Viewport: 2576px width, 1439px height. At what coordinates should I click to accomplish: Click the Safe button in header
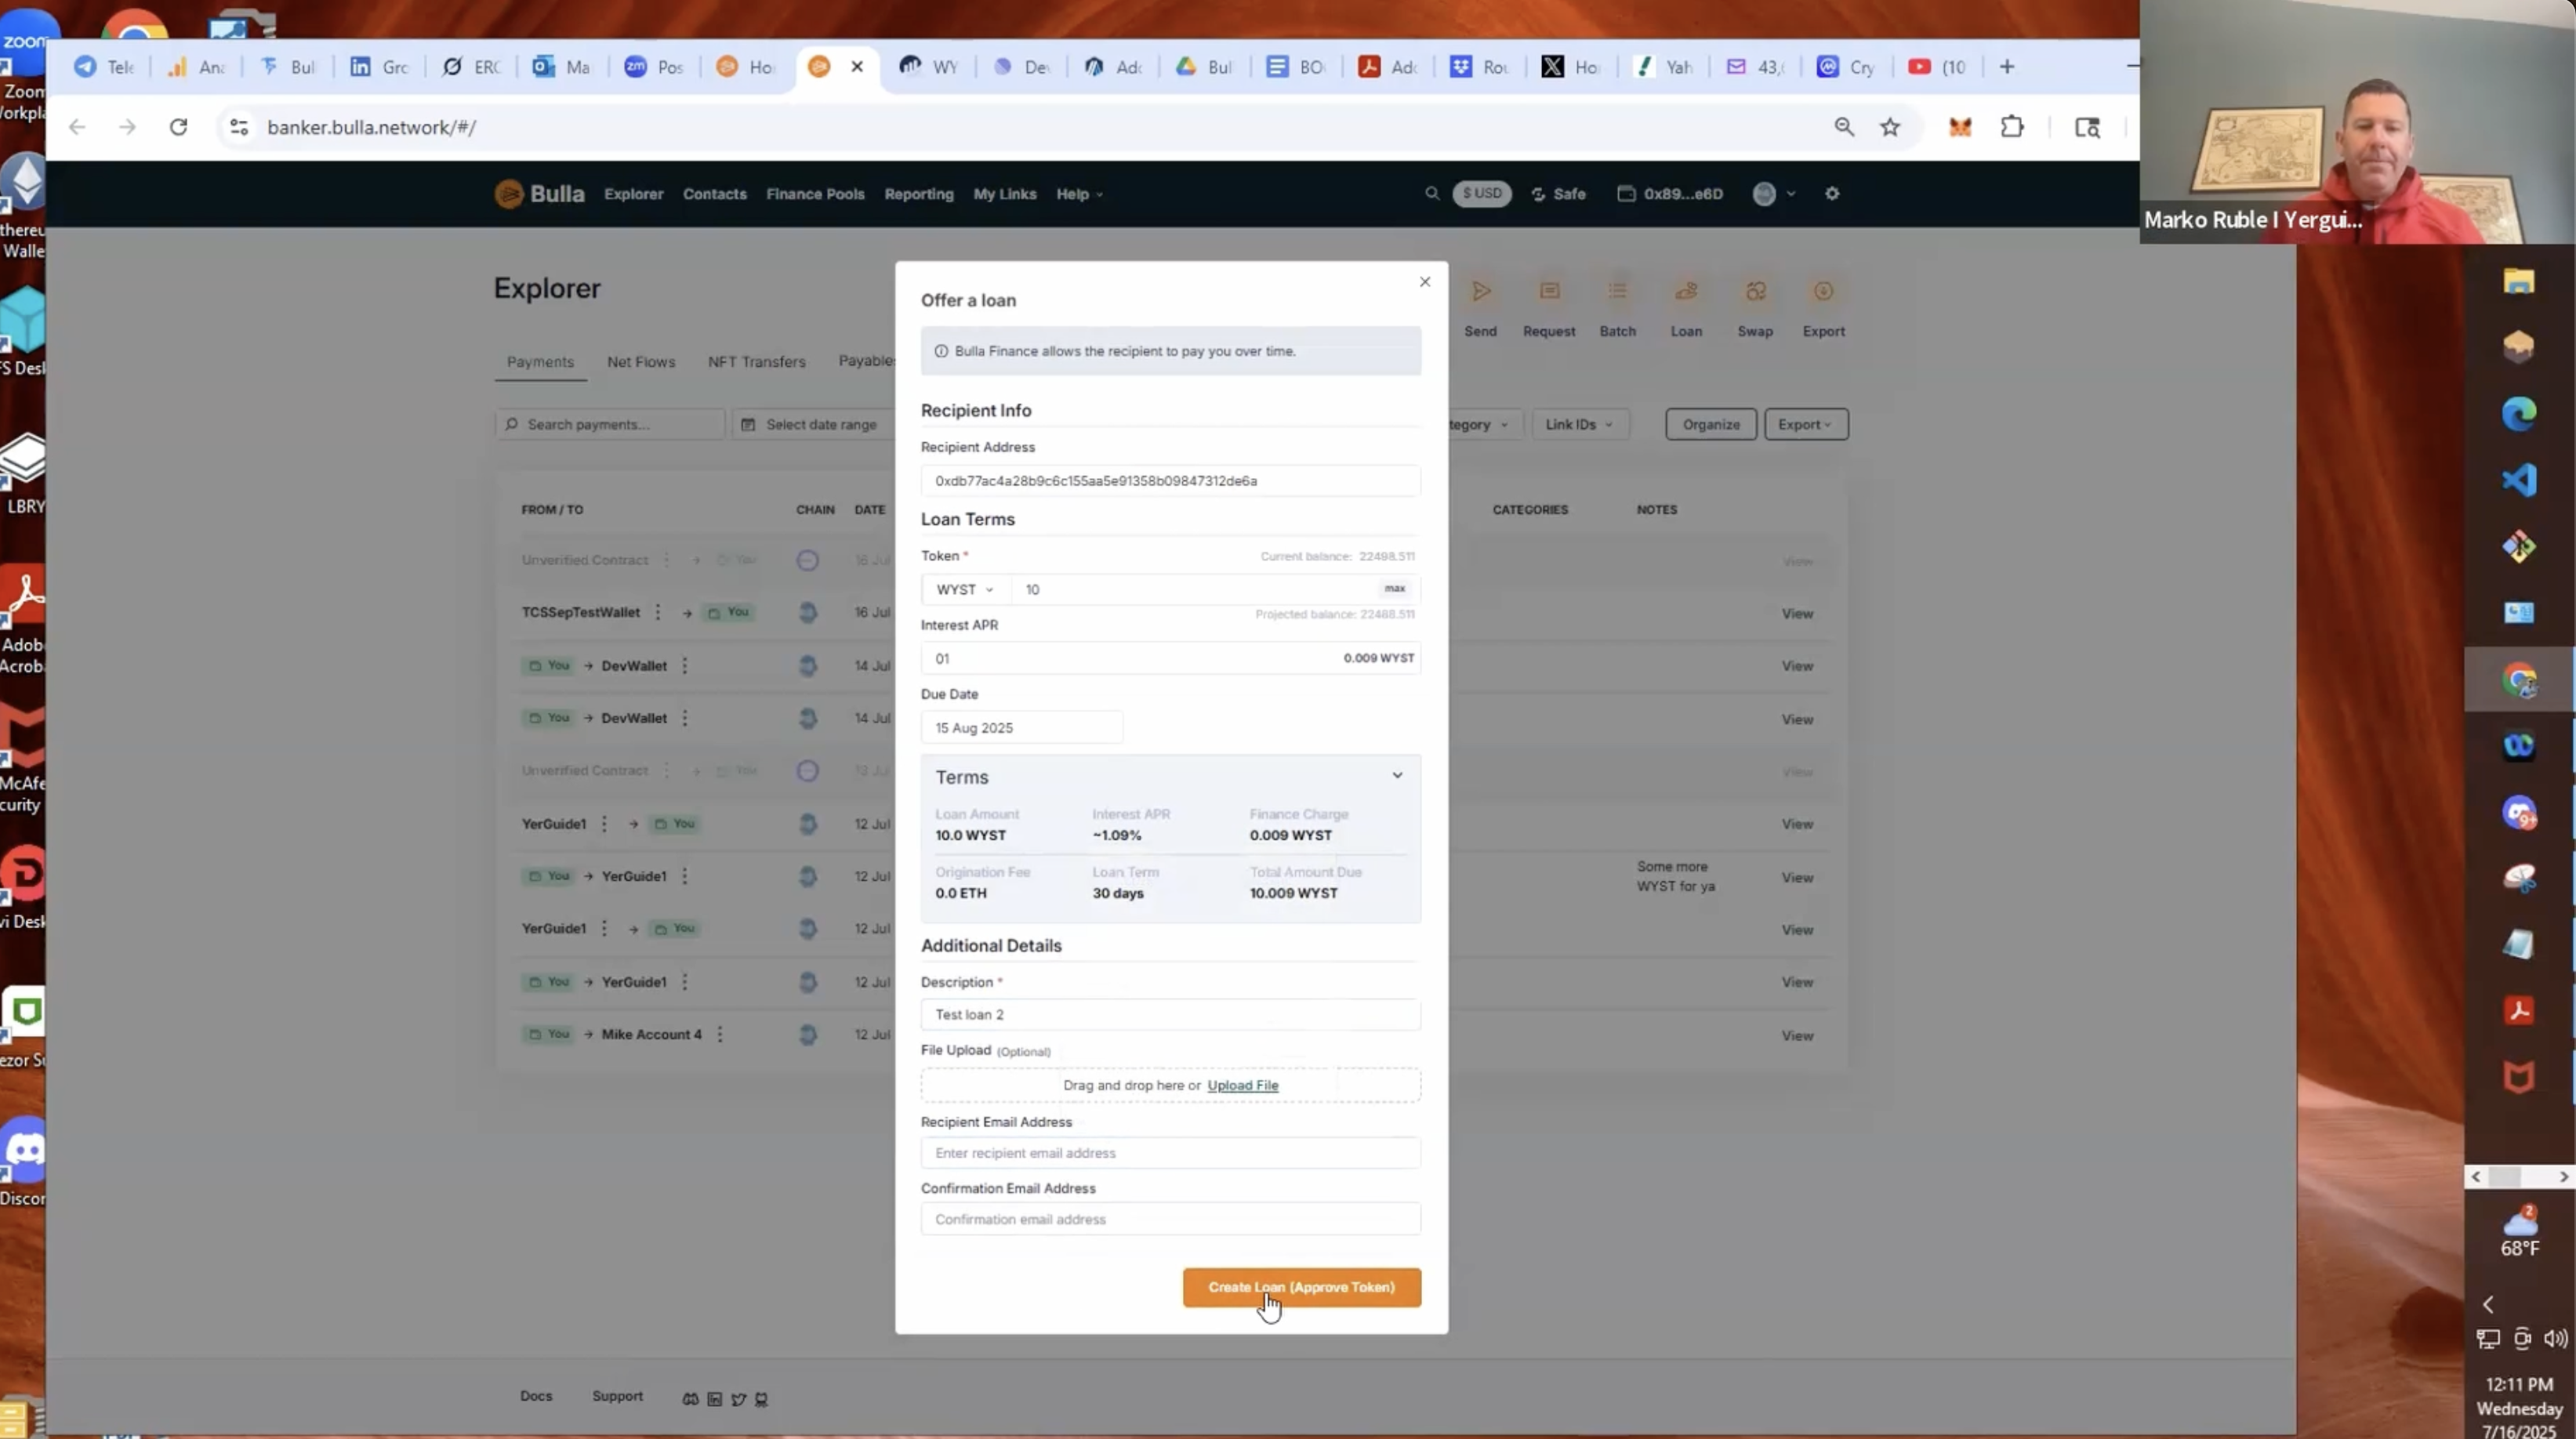click(x=1558, y=194)
